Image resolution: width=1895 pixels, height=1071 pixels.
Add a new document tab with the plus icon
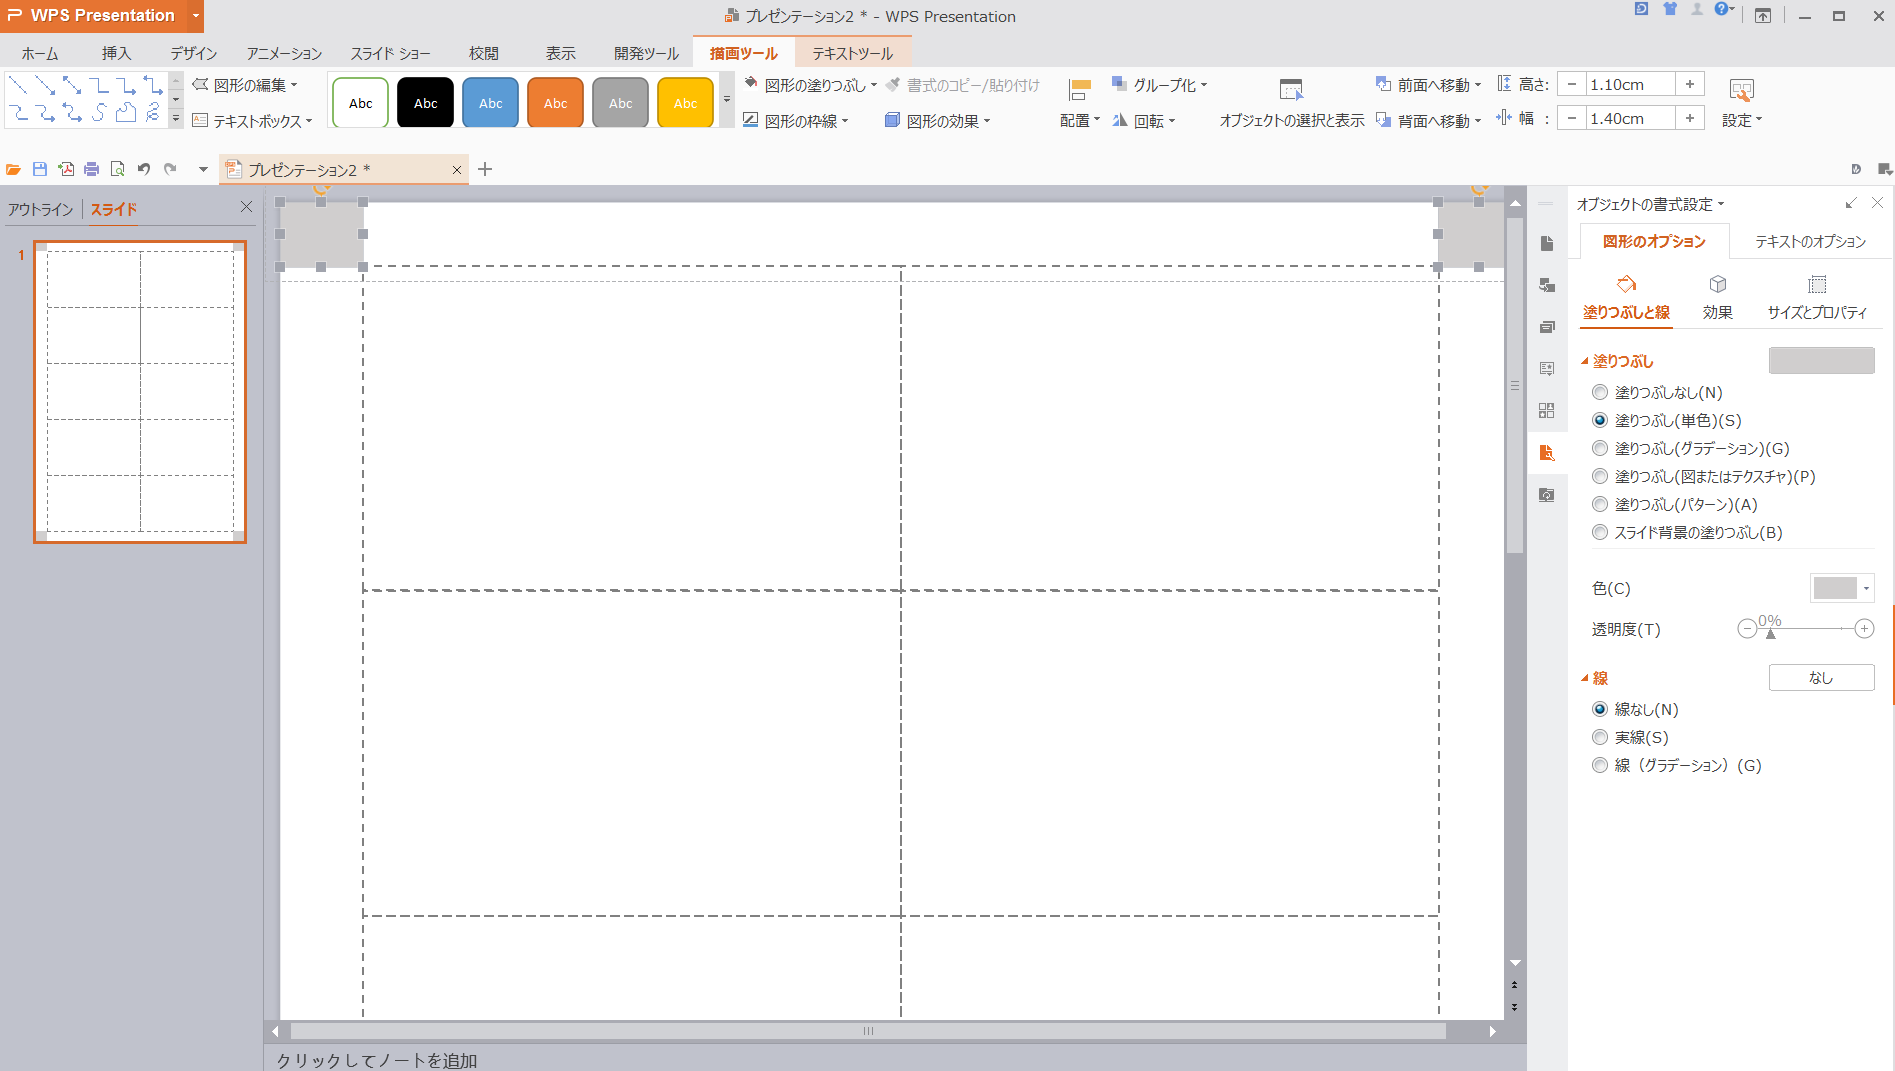pyautogui.click(x=485, y=169)
